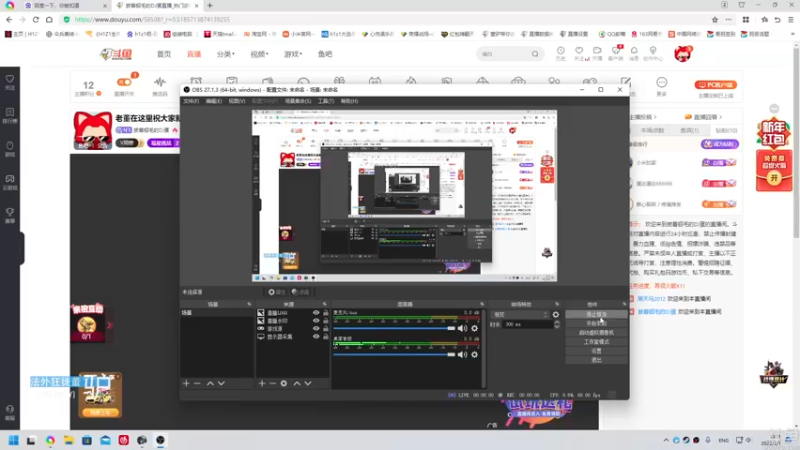Image resolution: width=800 pixels, height=450 pixels.
Task: Toggle the lock for the game source row
Action: click(326, 329)
